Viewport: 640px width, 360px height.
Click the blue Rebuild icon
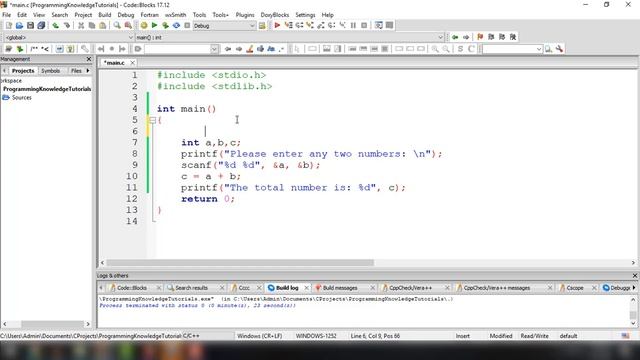[176, 26]
